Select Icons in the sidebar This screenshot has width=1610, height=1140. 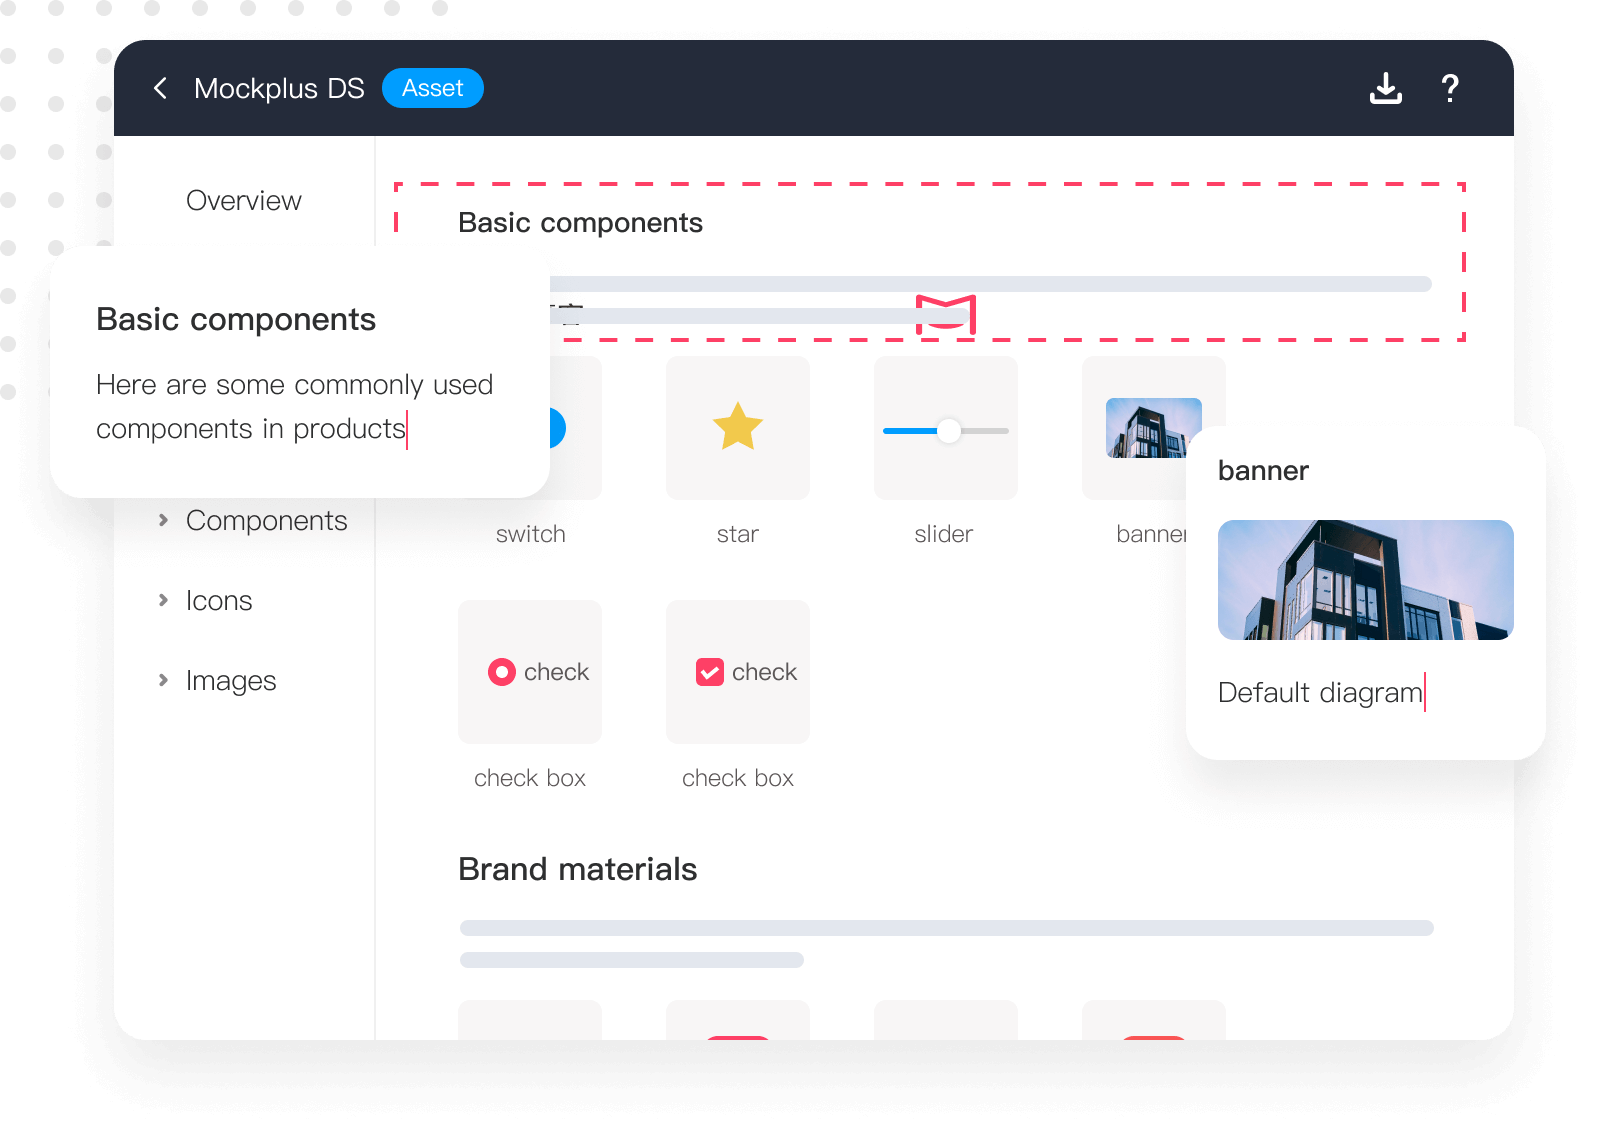(219, 600)
